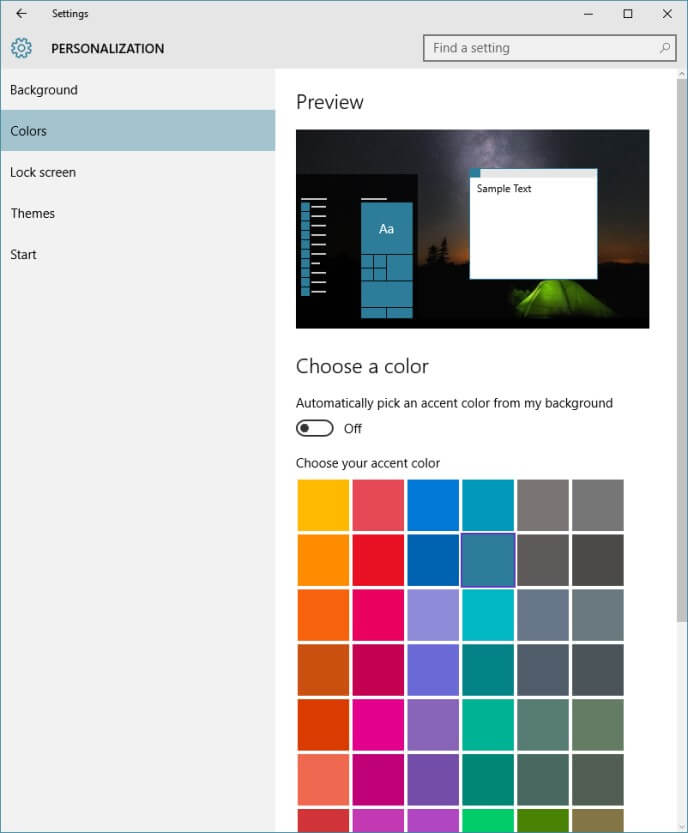Click the back arrow icon
This screenshot has width=688, height=833.
pyautogui.click(x=21, y=14)
